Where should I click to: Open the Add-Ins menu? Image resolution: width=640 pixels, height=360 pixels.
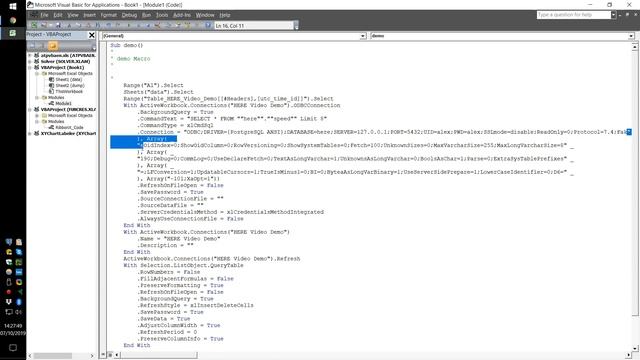tap(182, 15)
